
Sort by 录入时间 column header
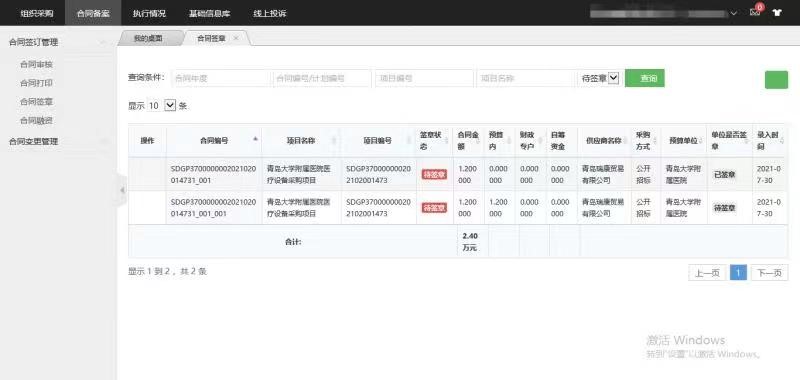(769, 140)
